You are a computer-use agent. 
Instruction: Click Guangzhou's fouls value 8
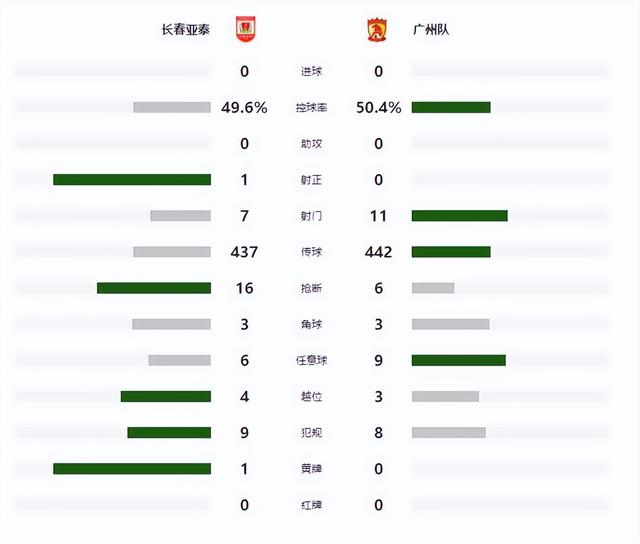point(378,433)
